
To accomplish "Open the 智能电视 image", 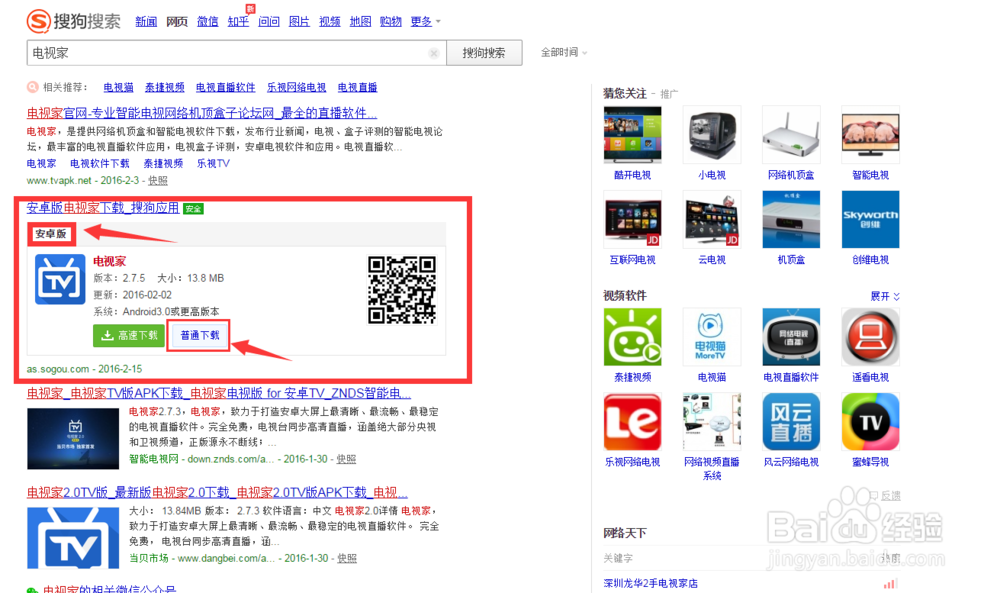I will [871, 135].
